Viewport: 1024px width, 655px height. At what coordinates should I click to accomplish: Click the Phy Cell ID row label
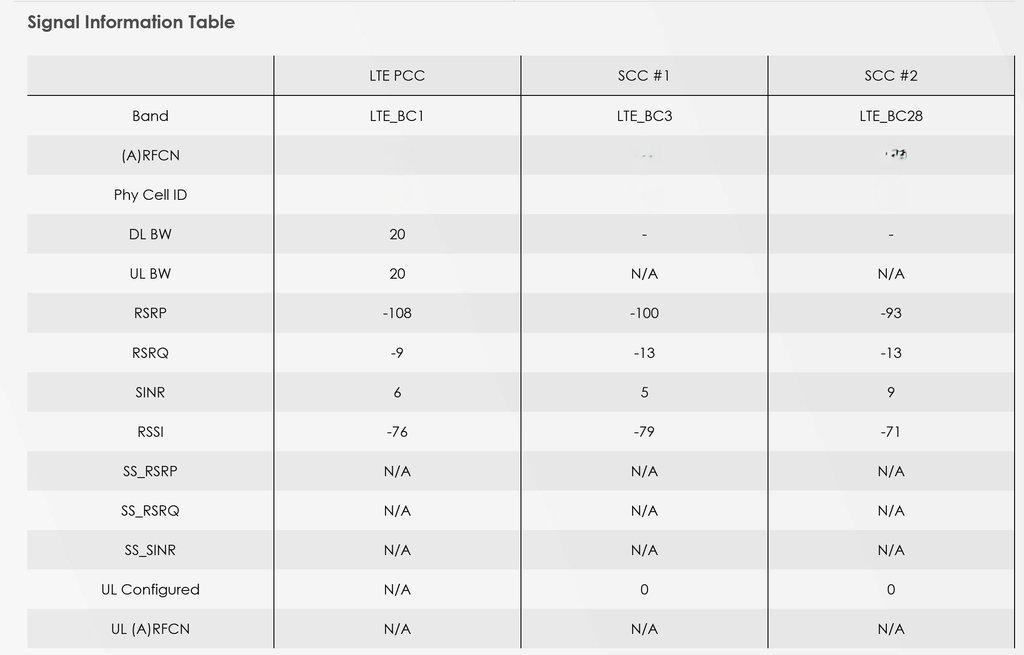150,195
